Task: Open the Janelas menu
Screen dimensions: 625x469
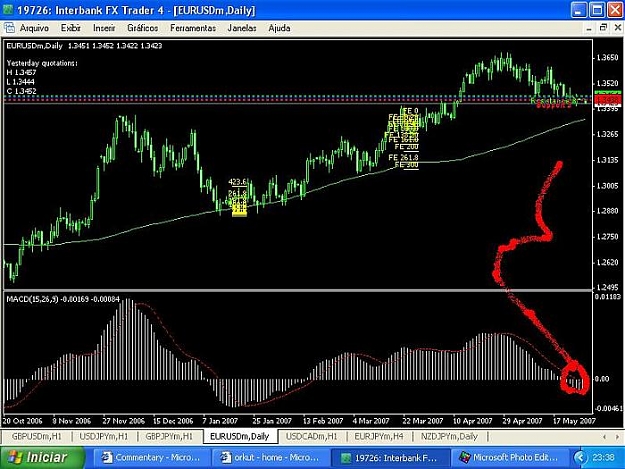Action: tap(242, 28)
